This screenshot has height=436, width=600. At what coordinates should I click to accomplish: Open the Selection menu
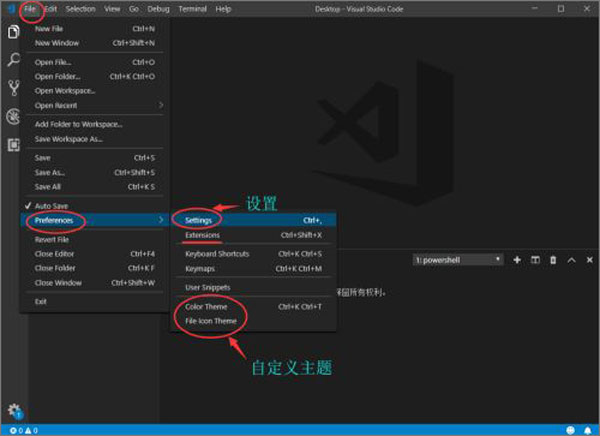(x=80, y=9)
